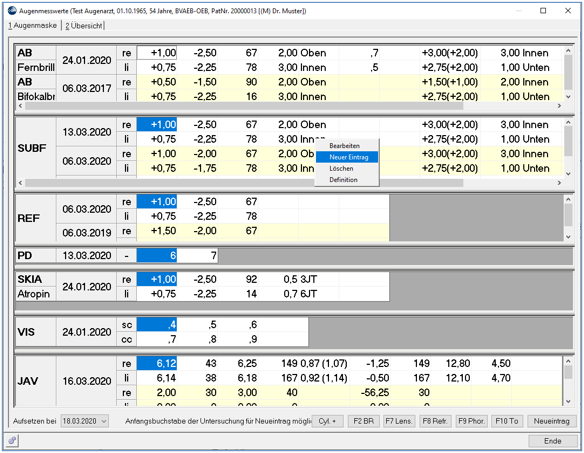Select JAV re value 6,12

pos(157,363)
